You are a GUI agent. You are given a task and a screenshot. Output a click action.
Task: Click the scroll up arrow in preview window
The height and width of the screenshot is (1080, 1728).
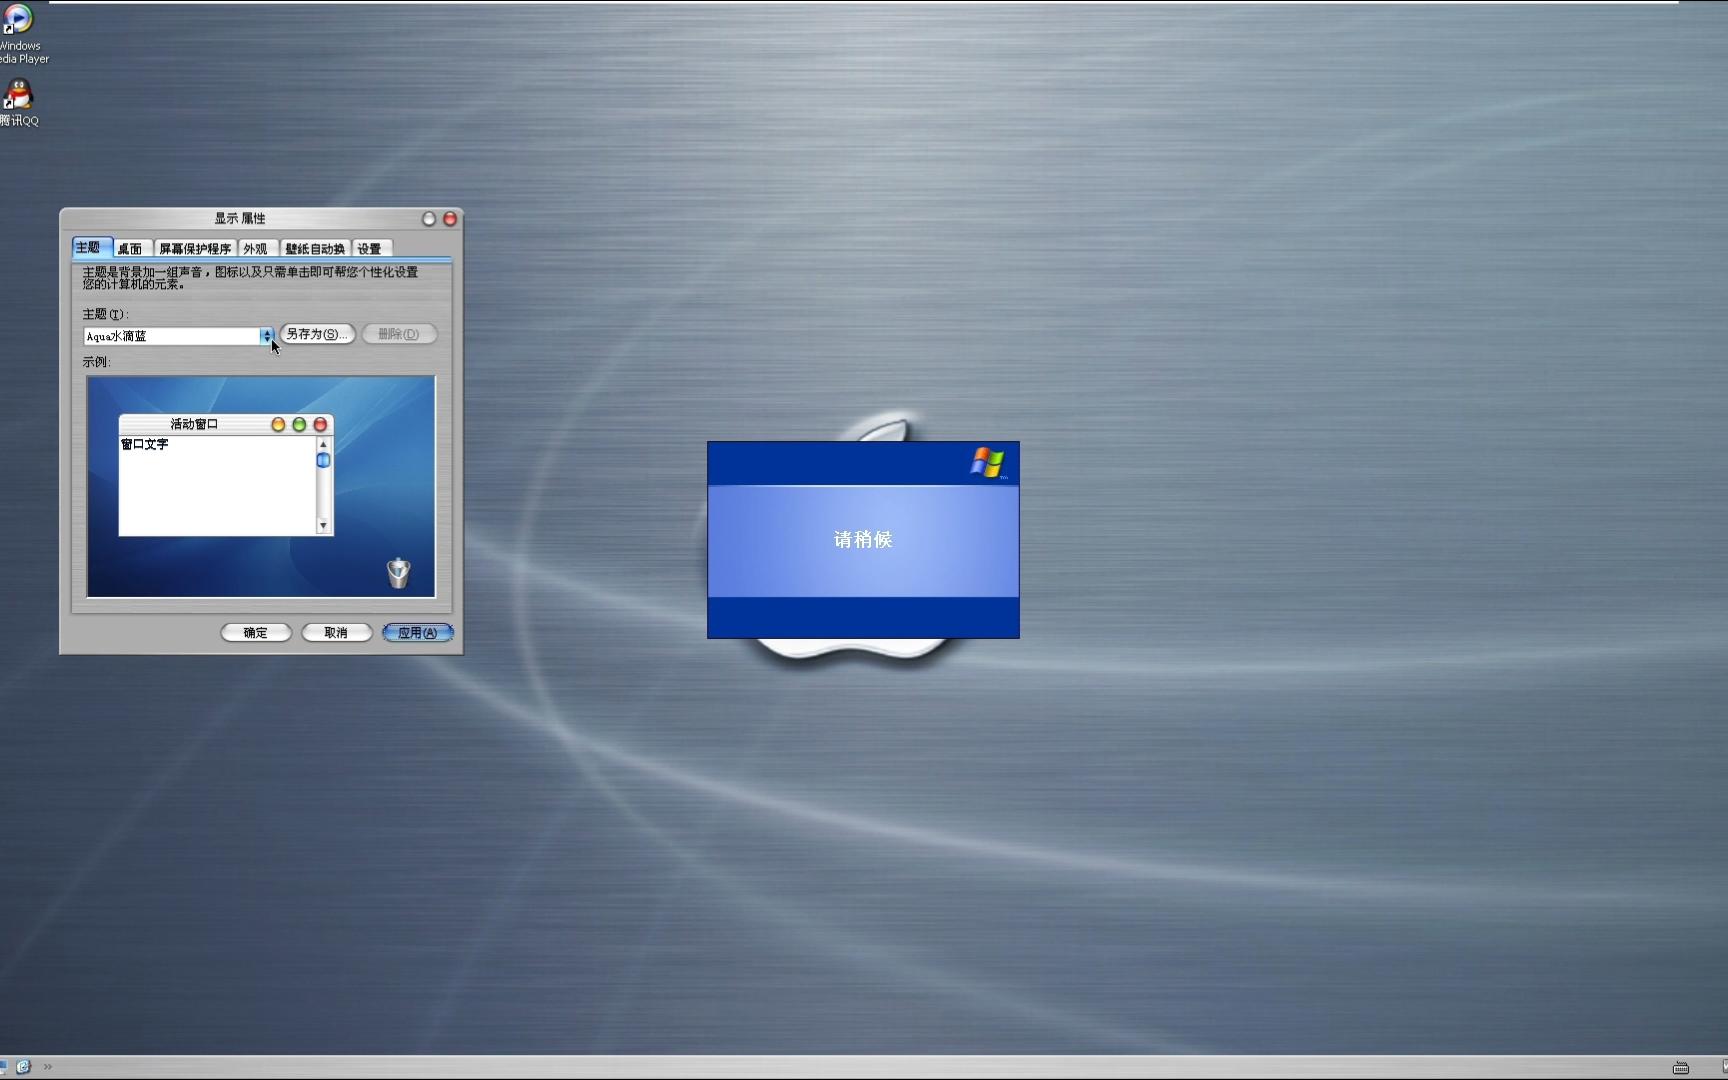pyautogui.click(x=323, y=445)
